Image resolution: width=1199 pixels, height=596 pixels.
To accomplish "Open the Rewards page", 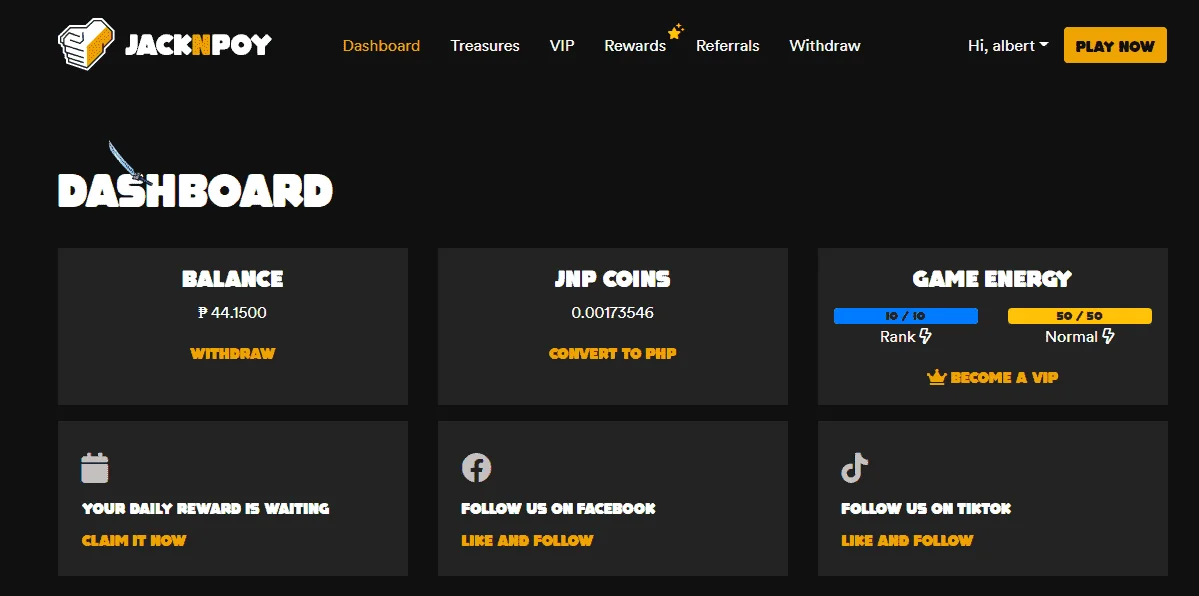I will [635, 46].
